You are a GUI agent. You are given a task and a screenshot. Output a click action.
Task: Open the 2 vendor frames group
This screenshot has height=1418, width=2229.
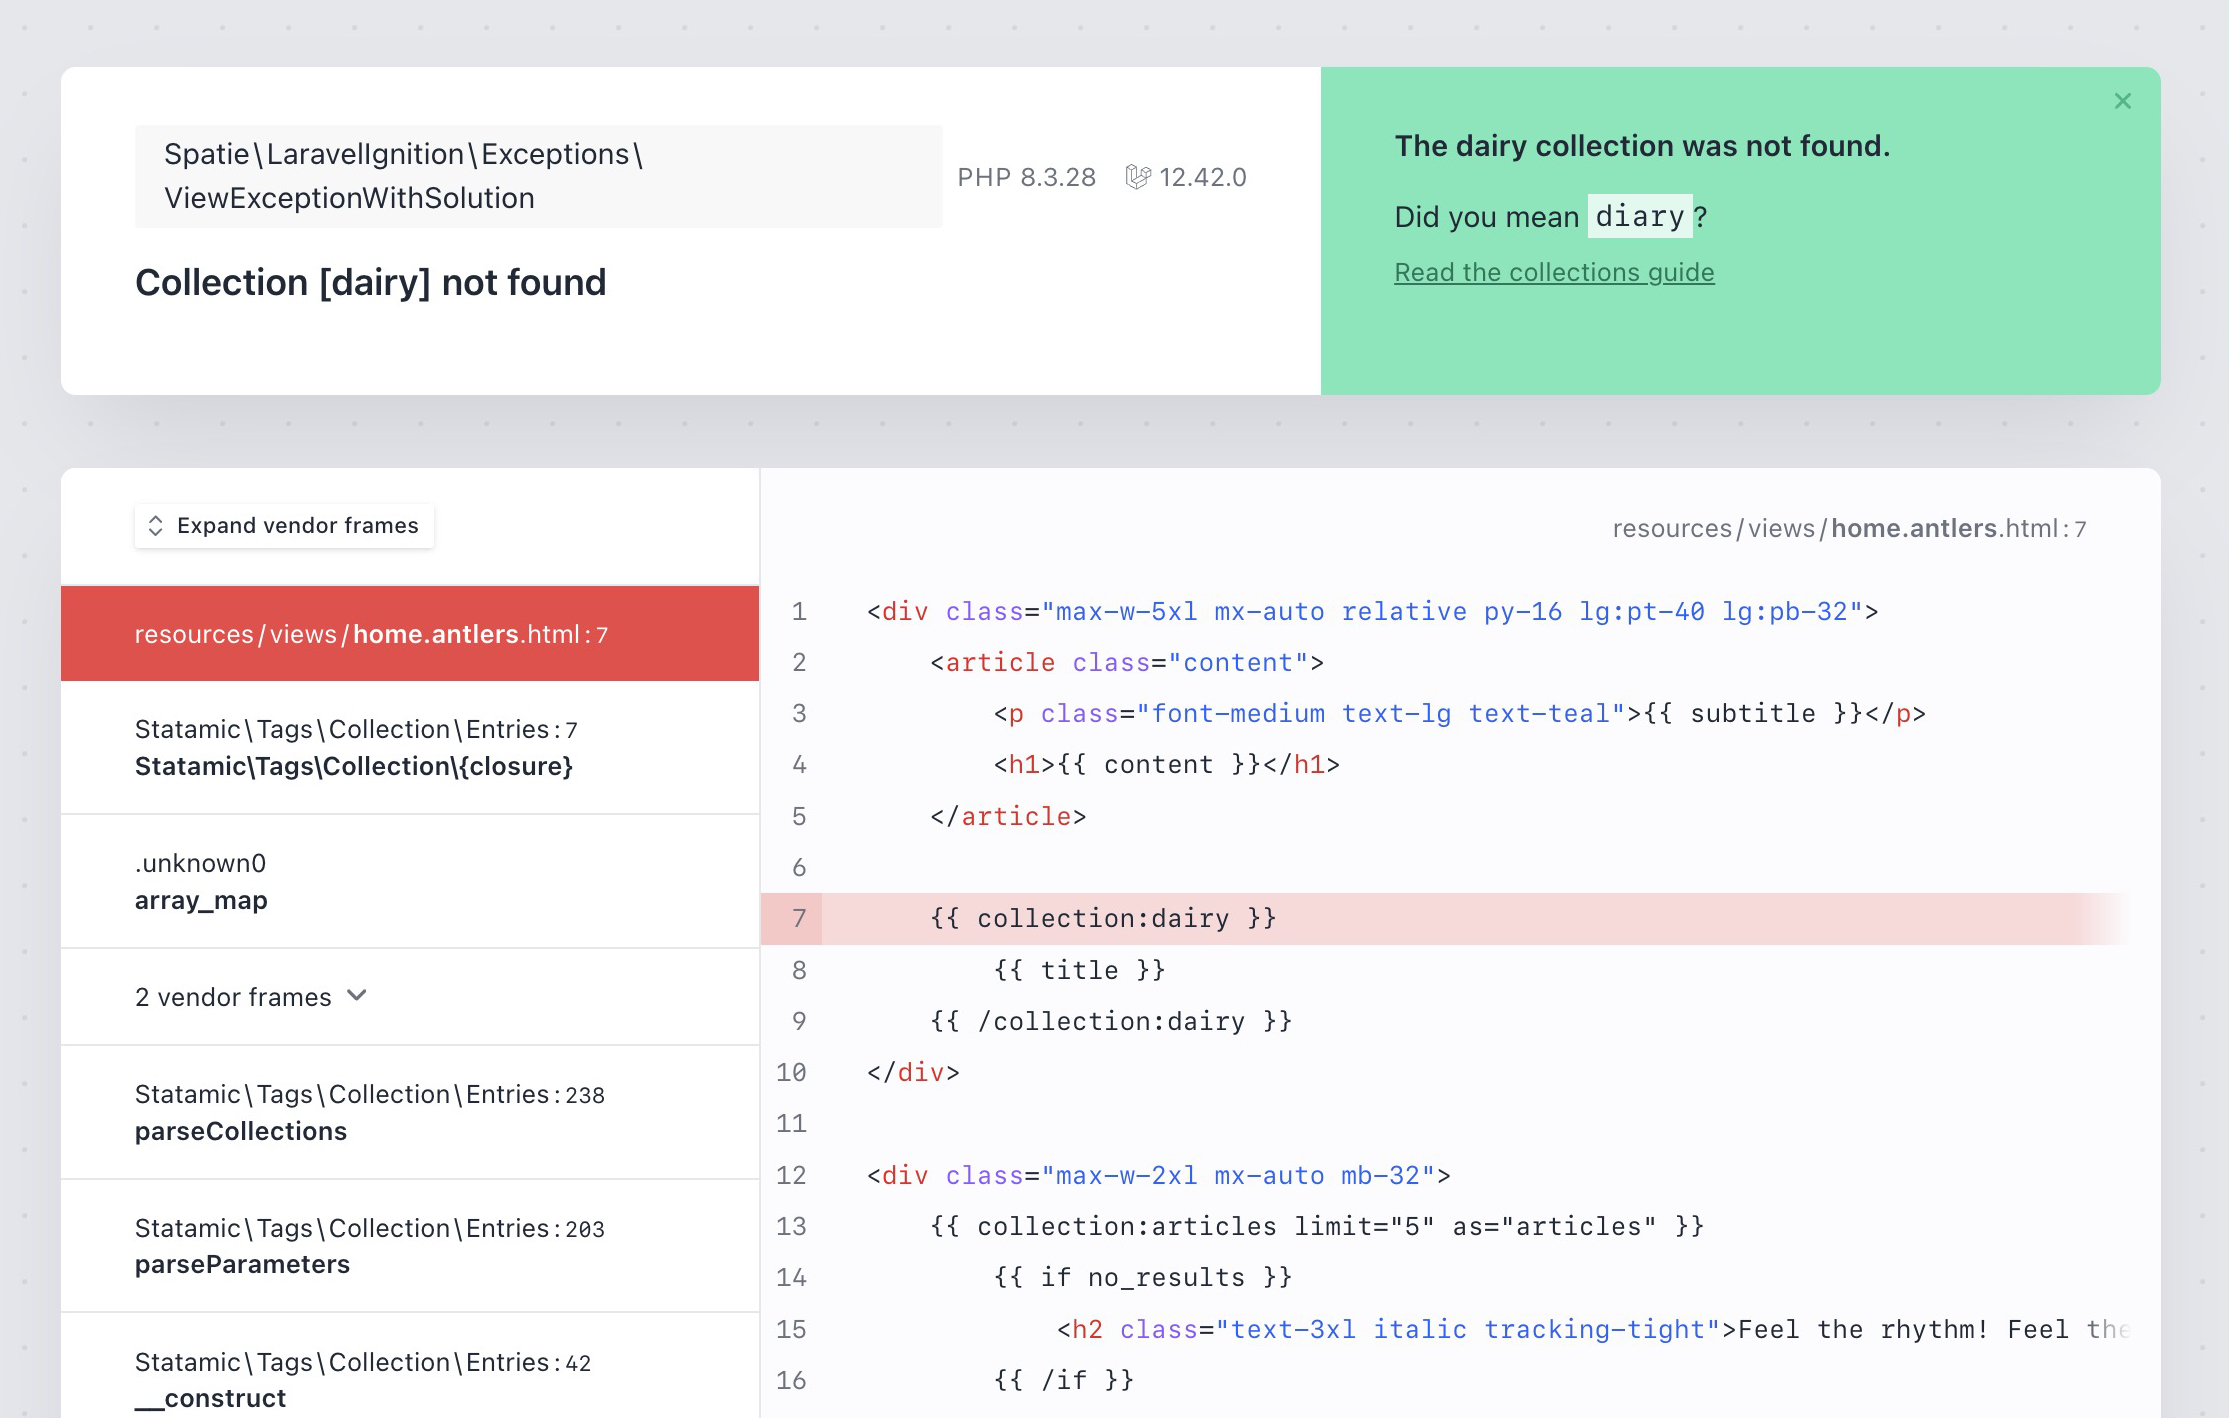click(233, 997)
